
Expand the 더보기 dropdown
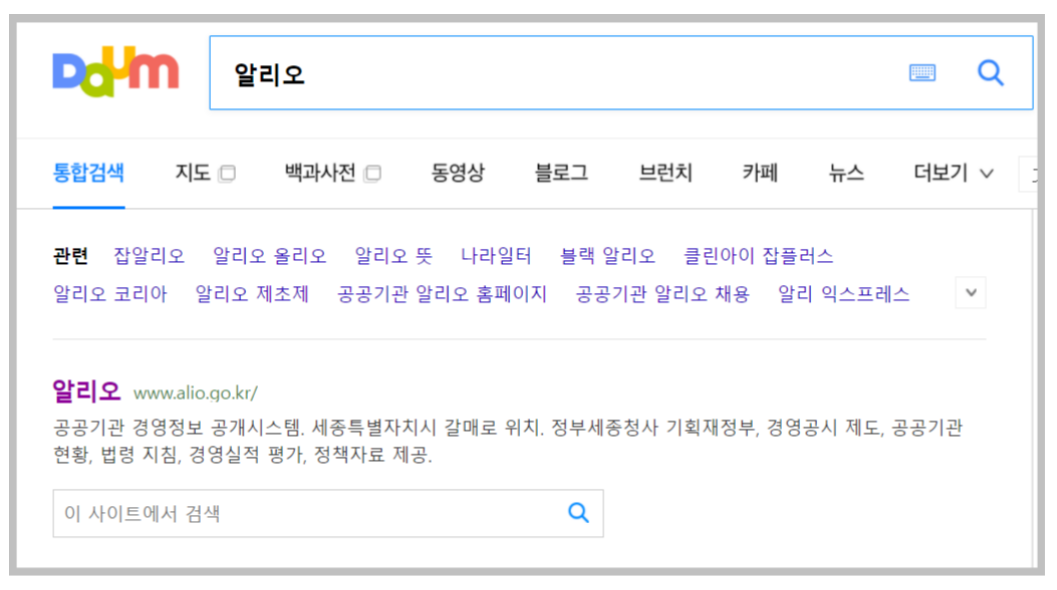[x=953, y=173]
